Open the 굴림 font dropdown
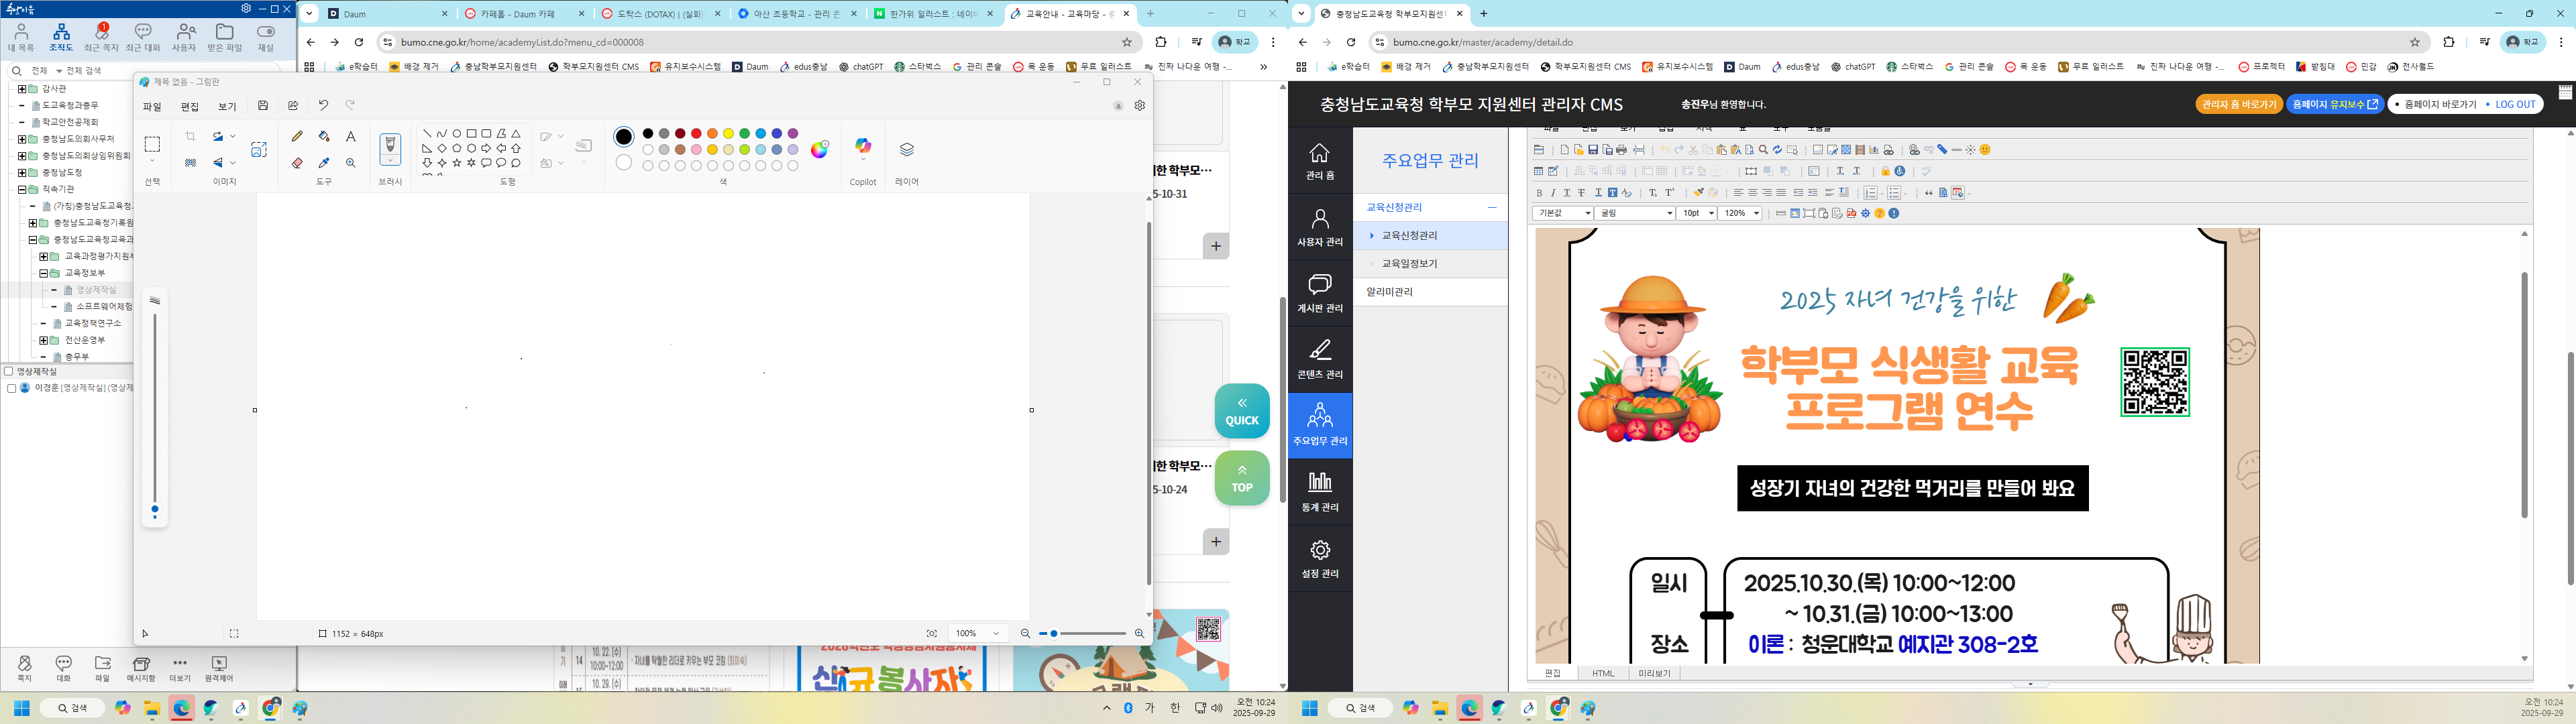 point(1635,213)
